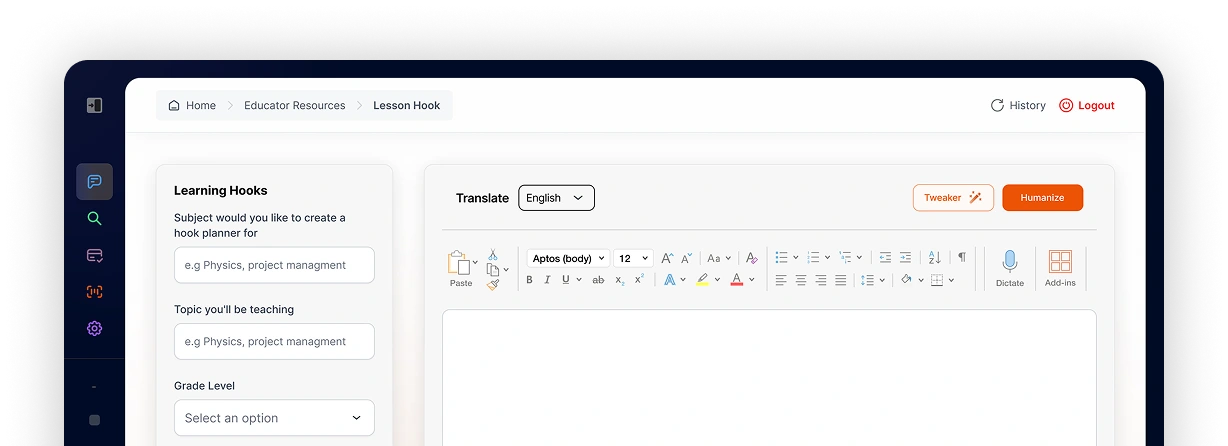Click the orange scan sidebar icon
1228x446 pixels.
[94, 292]
